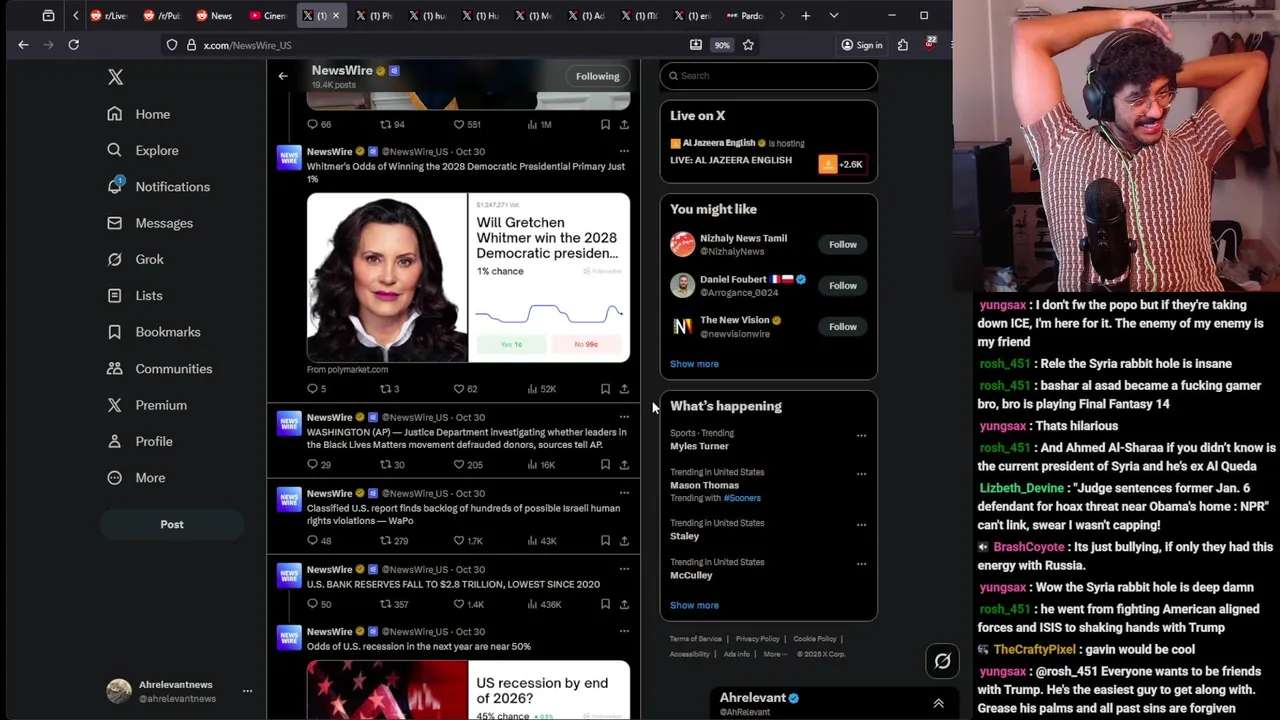
Task: Open the Whitmer Polymarket card image
Action: pos(468,277)
